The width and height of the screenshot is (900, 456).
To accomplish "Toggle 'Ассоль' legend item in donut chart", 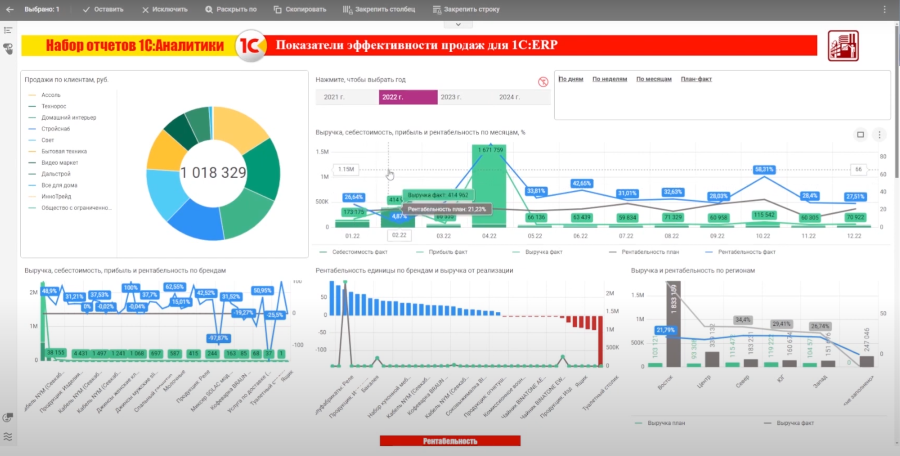I will click(44, 95).
